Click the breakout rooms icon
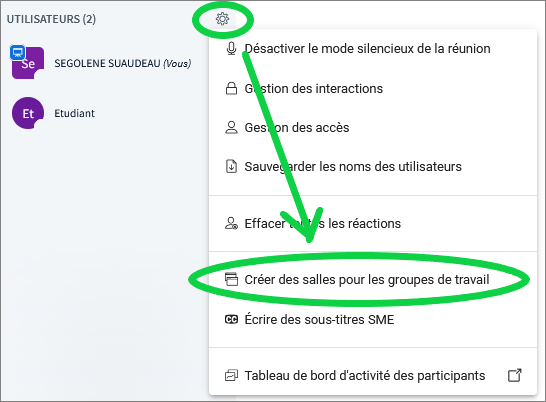Image resolution: width=546 pixels, height=402 pixels. point(231,279)
